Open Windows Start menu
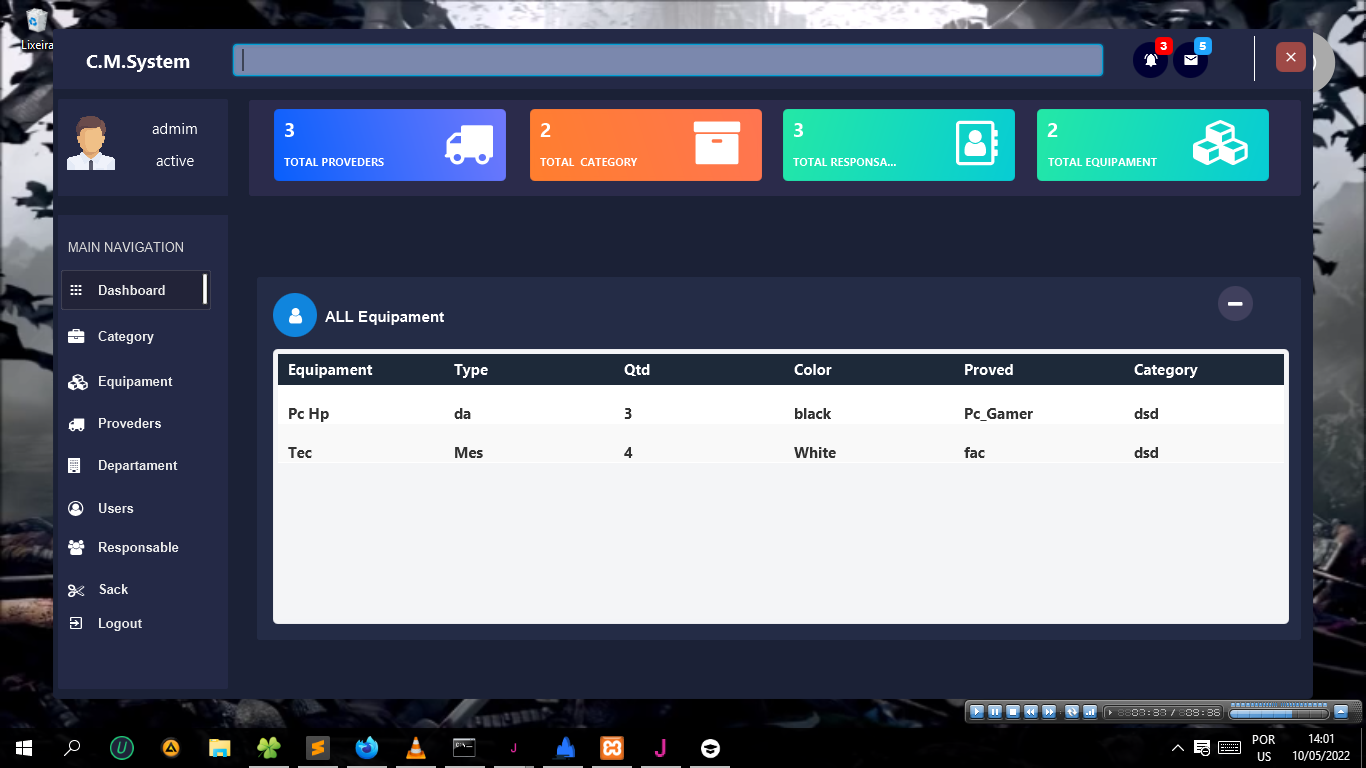1366x768 pixels. 24,747
